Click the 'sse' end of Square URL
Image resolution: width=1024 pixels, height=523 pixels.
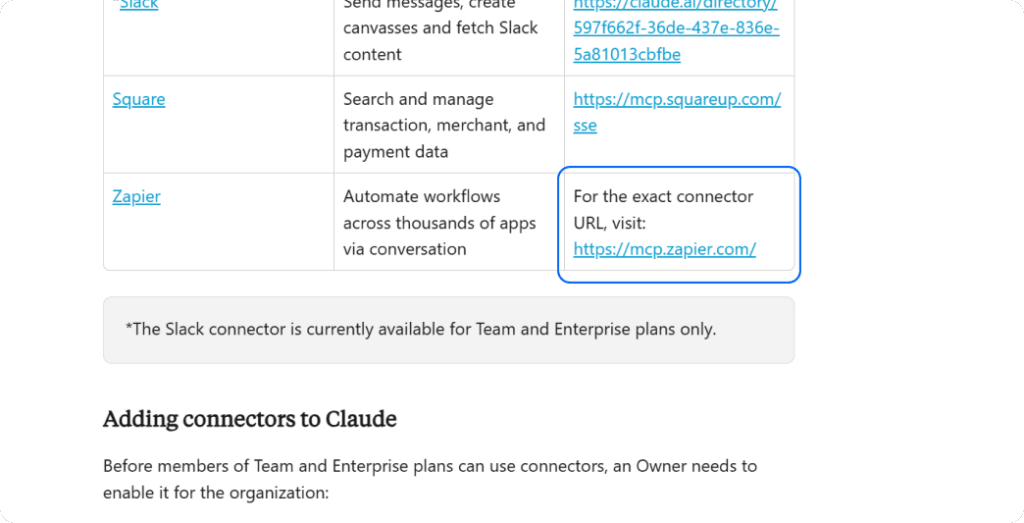(x=585, y=125)
